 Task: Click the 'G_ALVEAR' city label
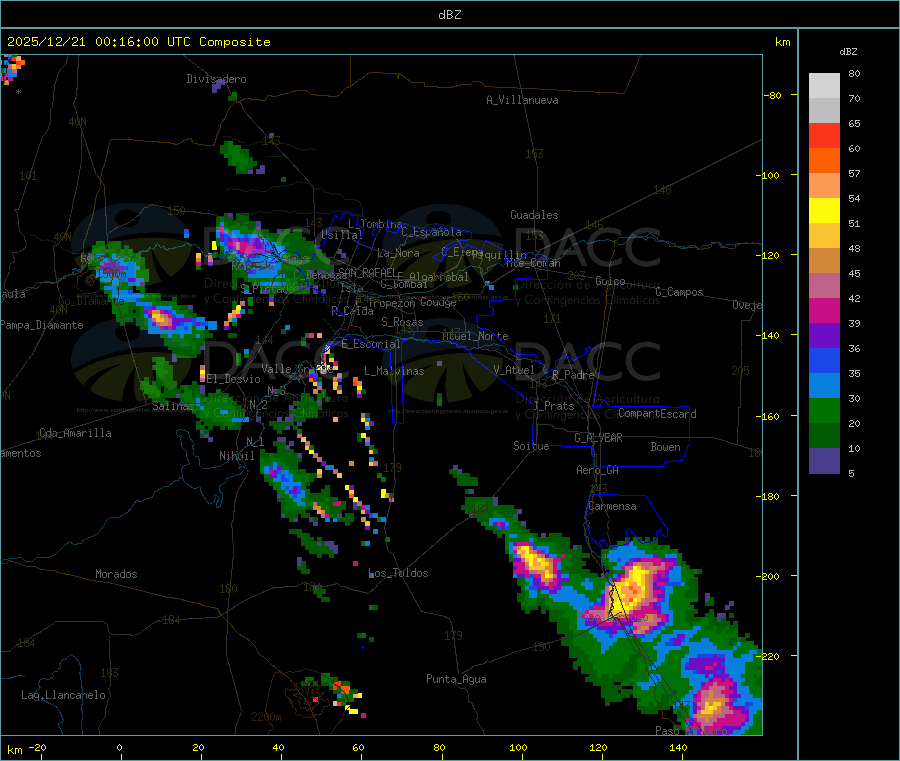pos(598,438)
